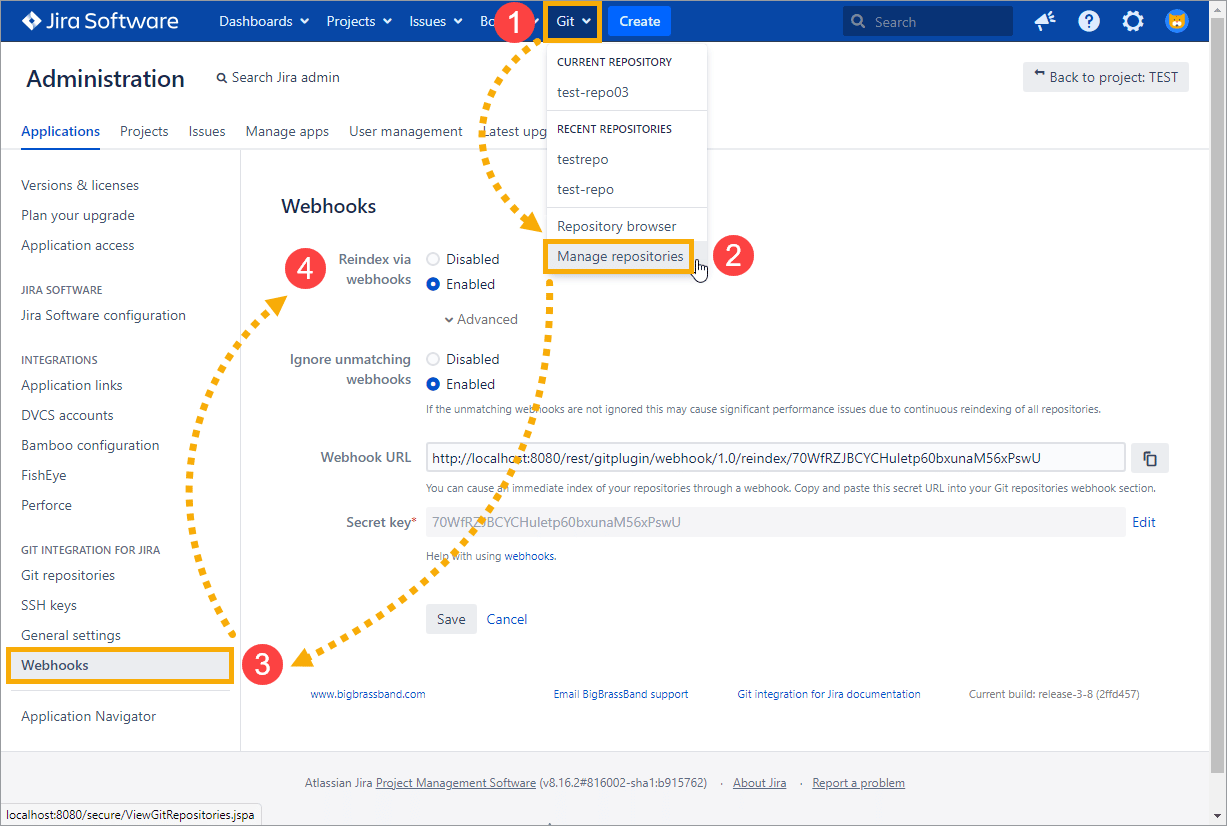Viewport: 1227px width, 826px height.
Task: Open the Dashboards dropdown menu
Action: (263, 21)
